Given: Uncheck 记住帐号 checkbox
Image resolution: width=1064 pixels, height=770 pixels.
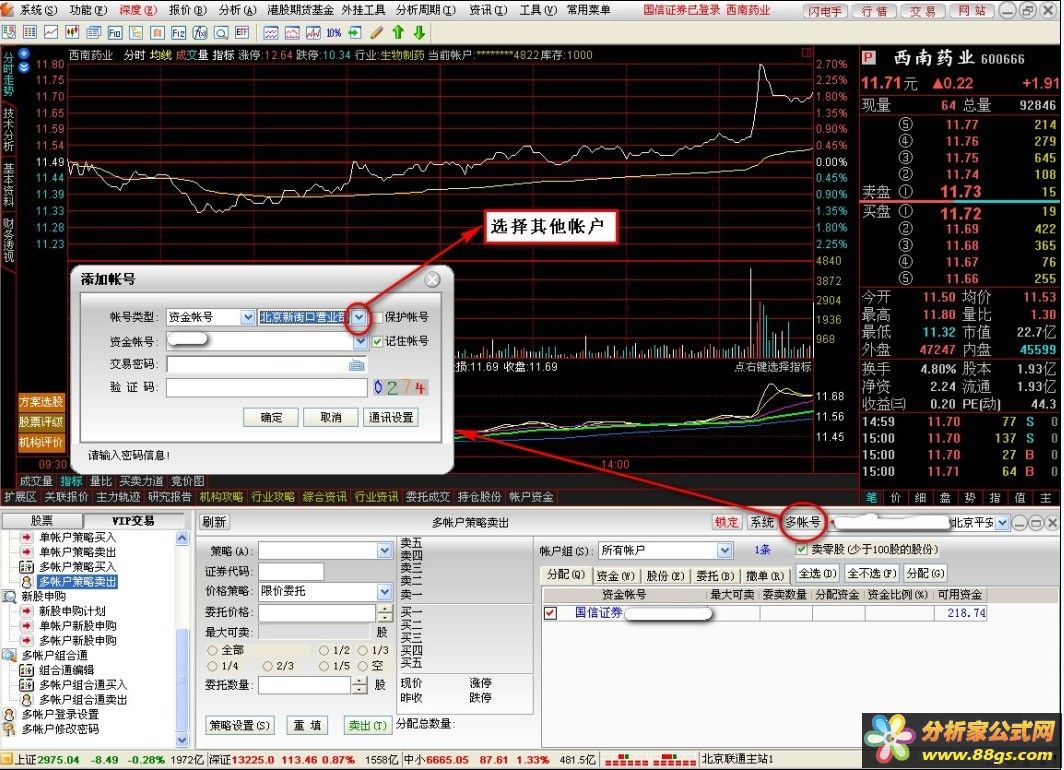Looking at the screenshot, I should click(x=377, y=341).
